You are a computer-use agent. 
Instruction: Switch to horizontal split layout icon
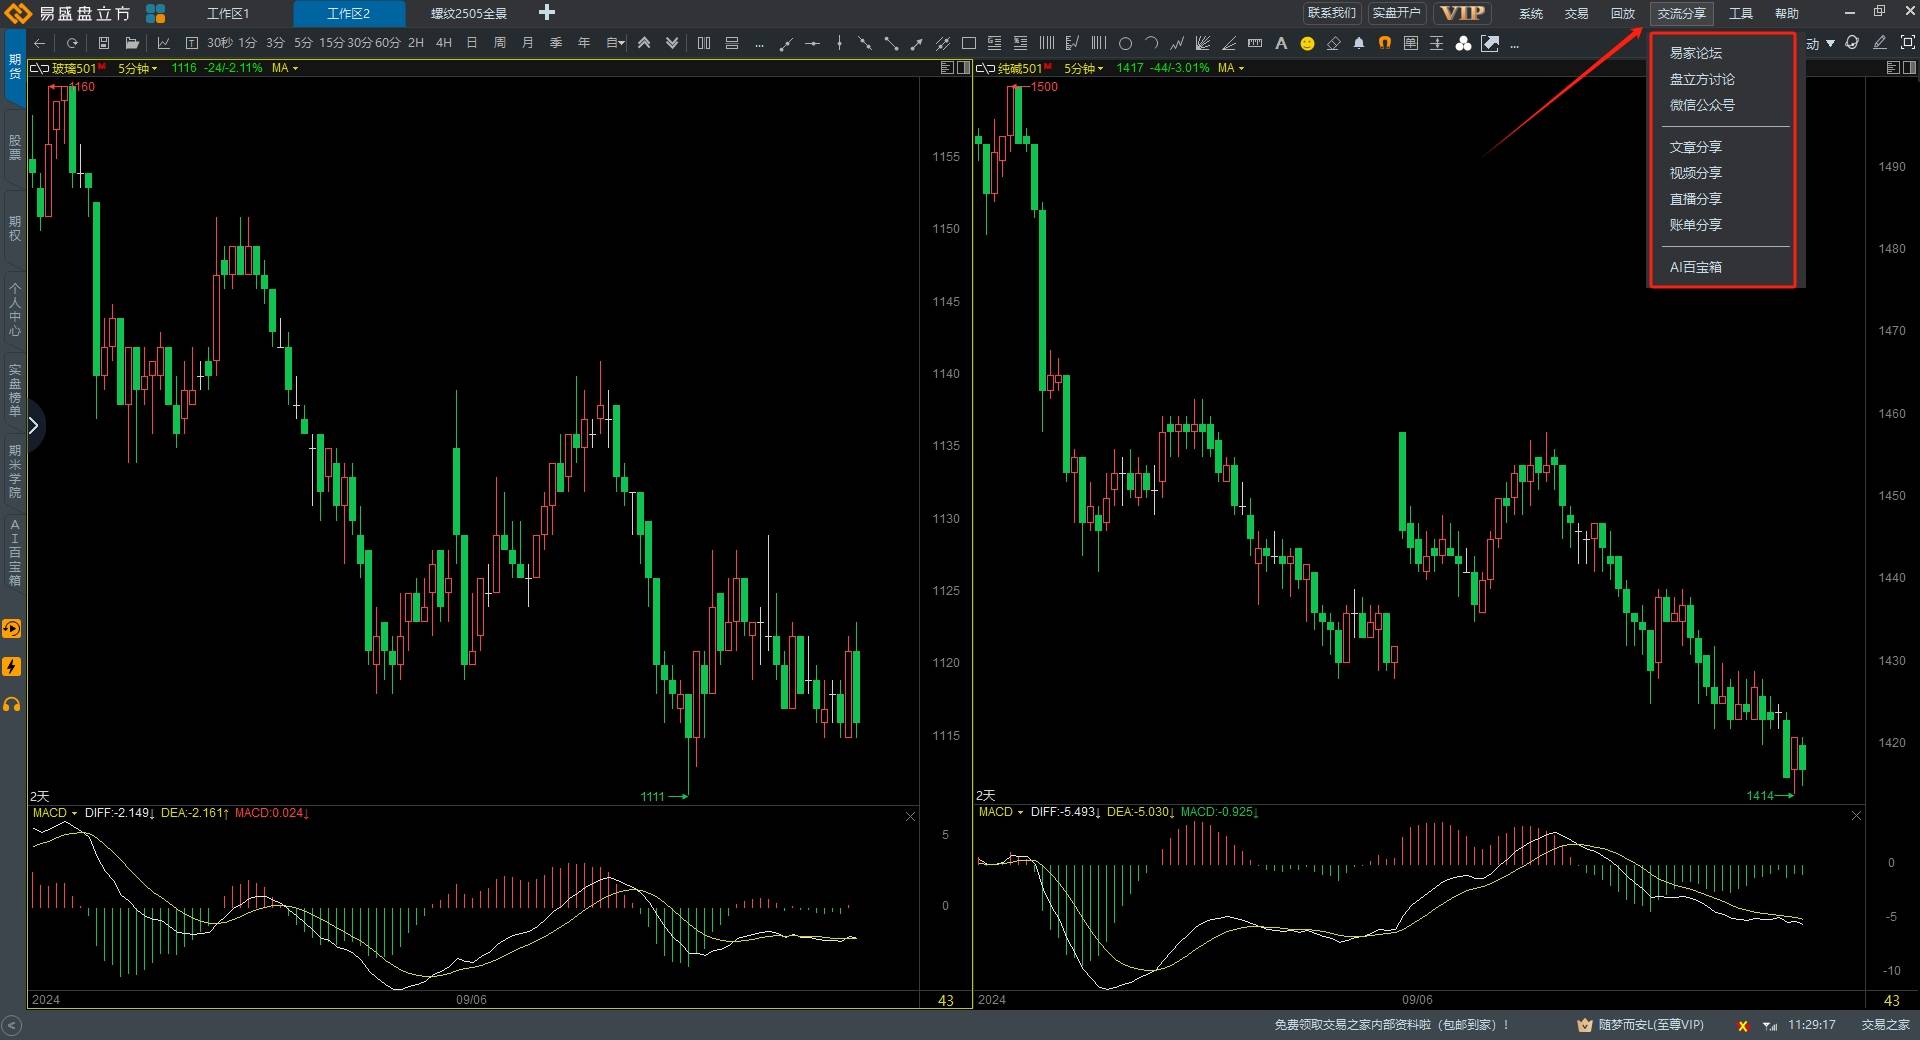pos(732,43)
